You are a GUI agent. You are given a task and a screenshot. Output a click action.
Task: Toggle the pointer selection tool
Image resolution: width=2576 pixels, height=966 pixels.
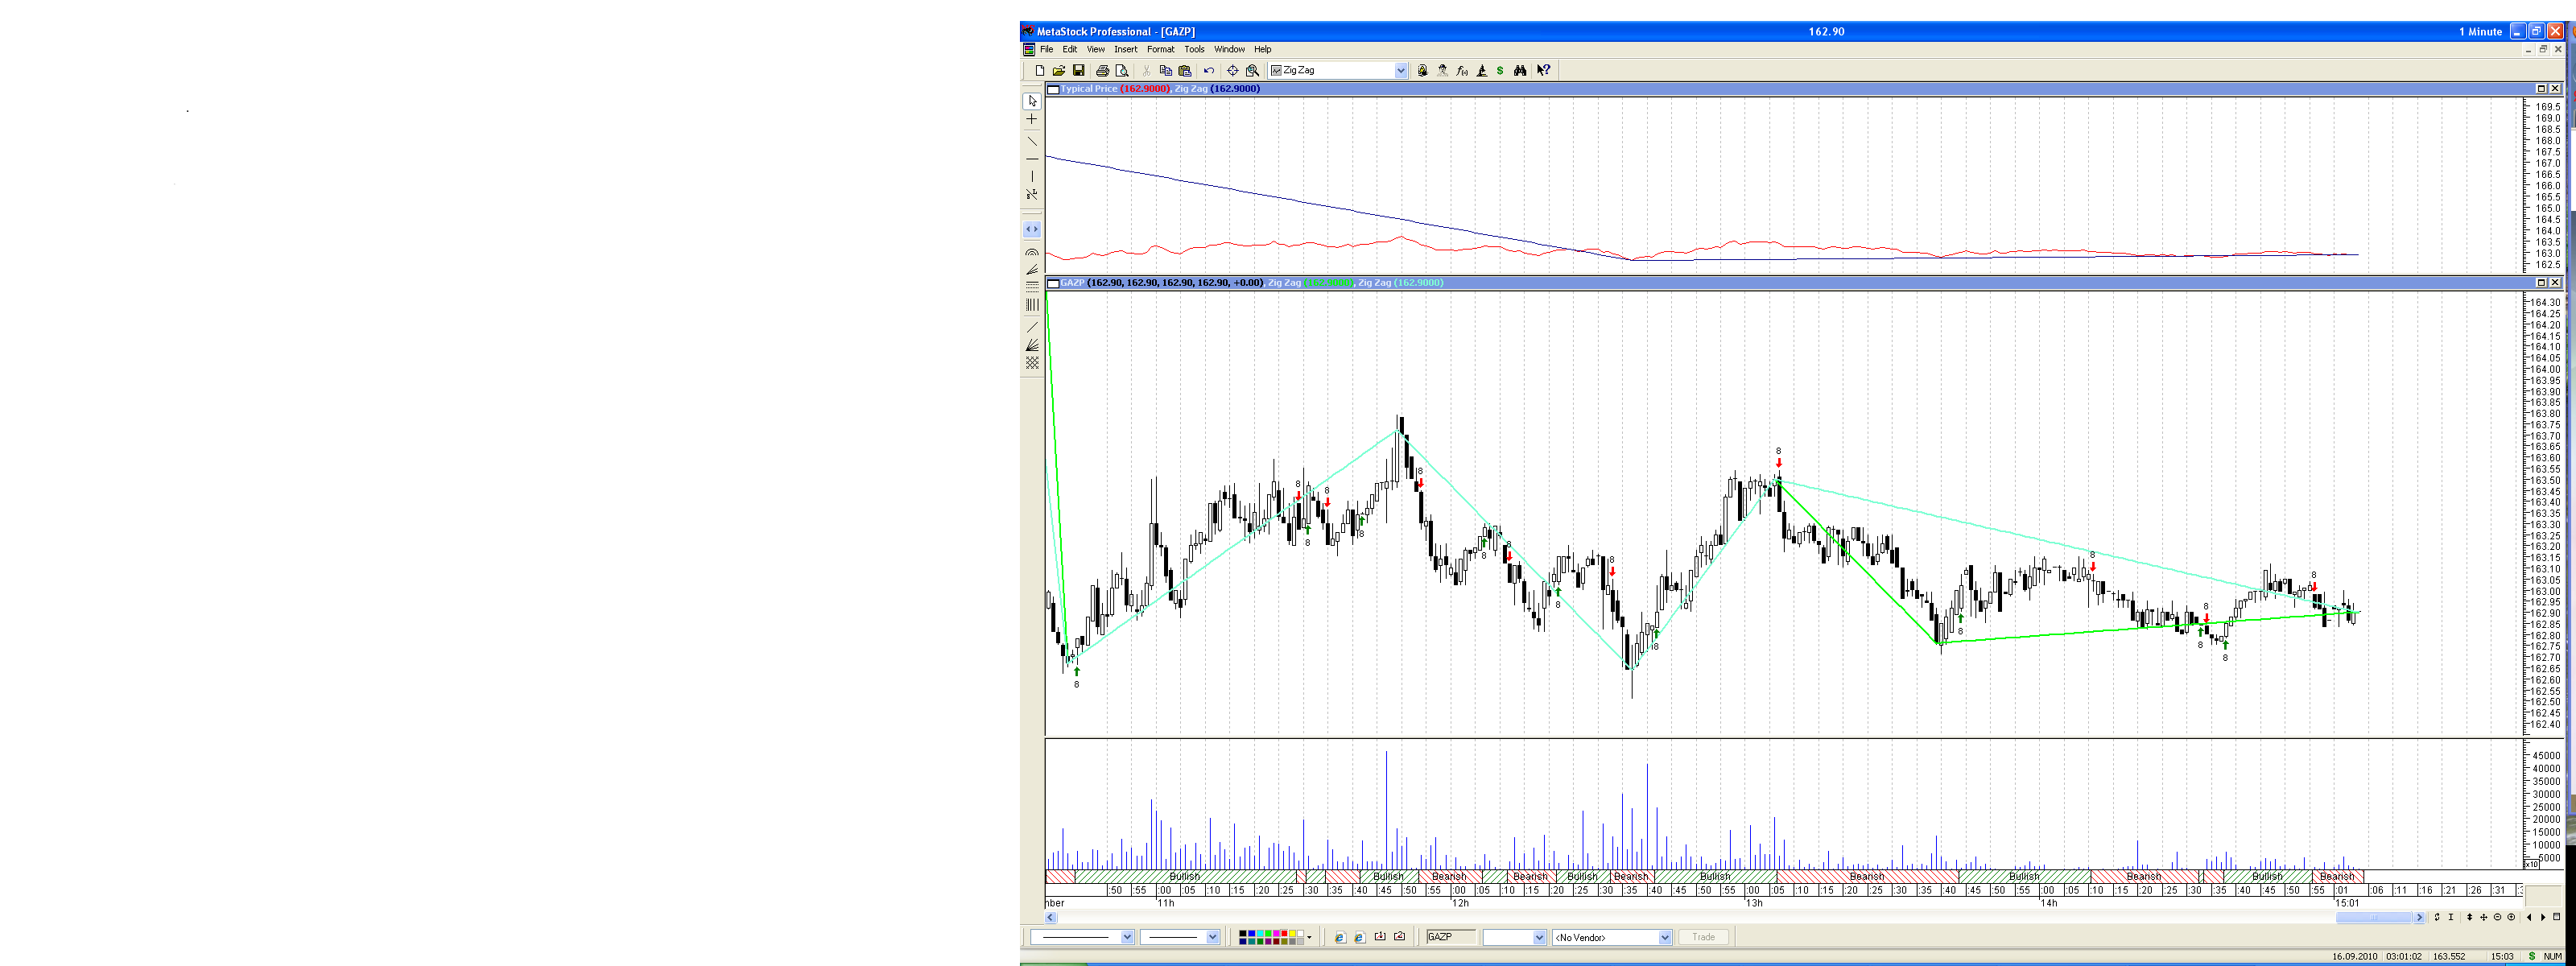1032,101
